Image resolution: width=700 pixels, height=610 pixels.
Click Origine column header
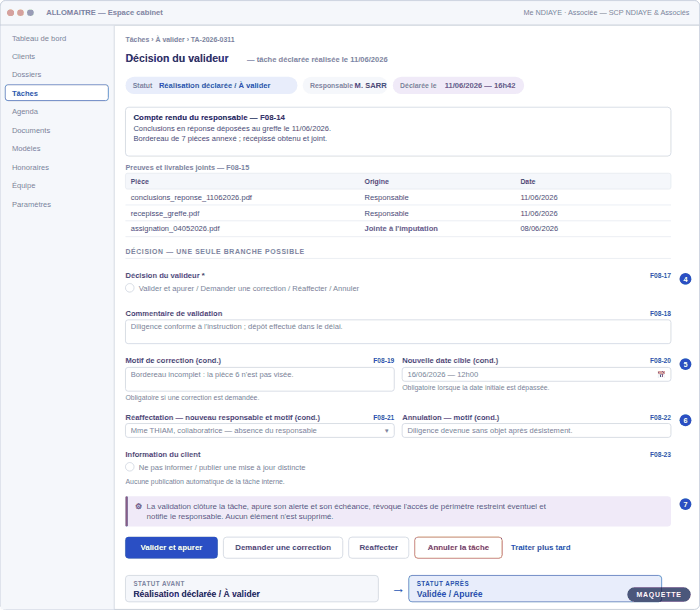376,181
